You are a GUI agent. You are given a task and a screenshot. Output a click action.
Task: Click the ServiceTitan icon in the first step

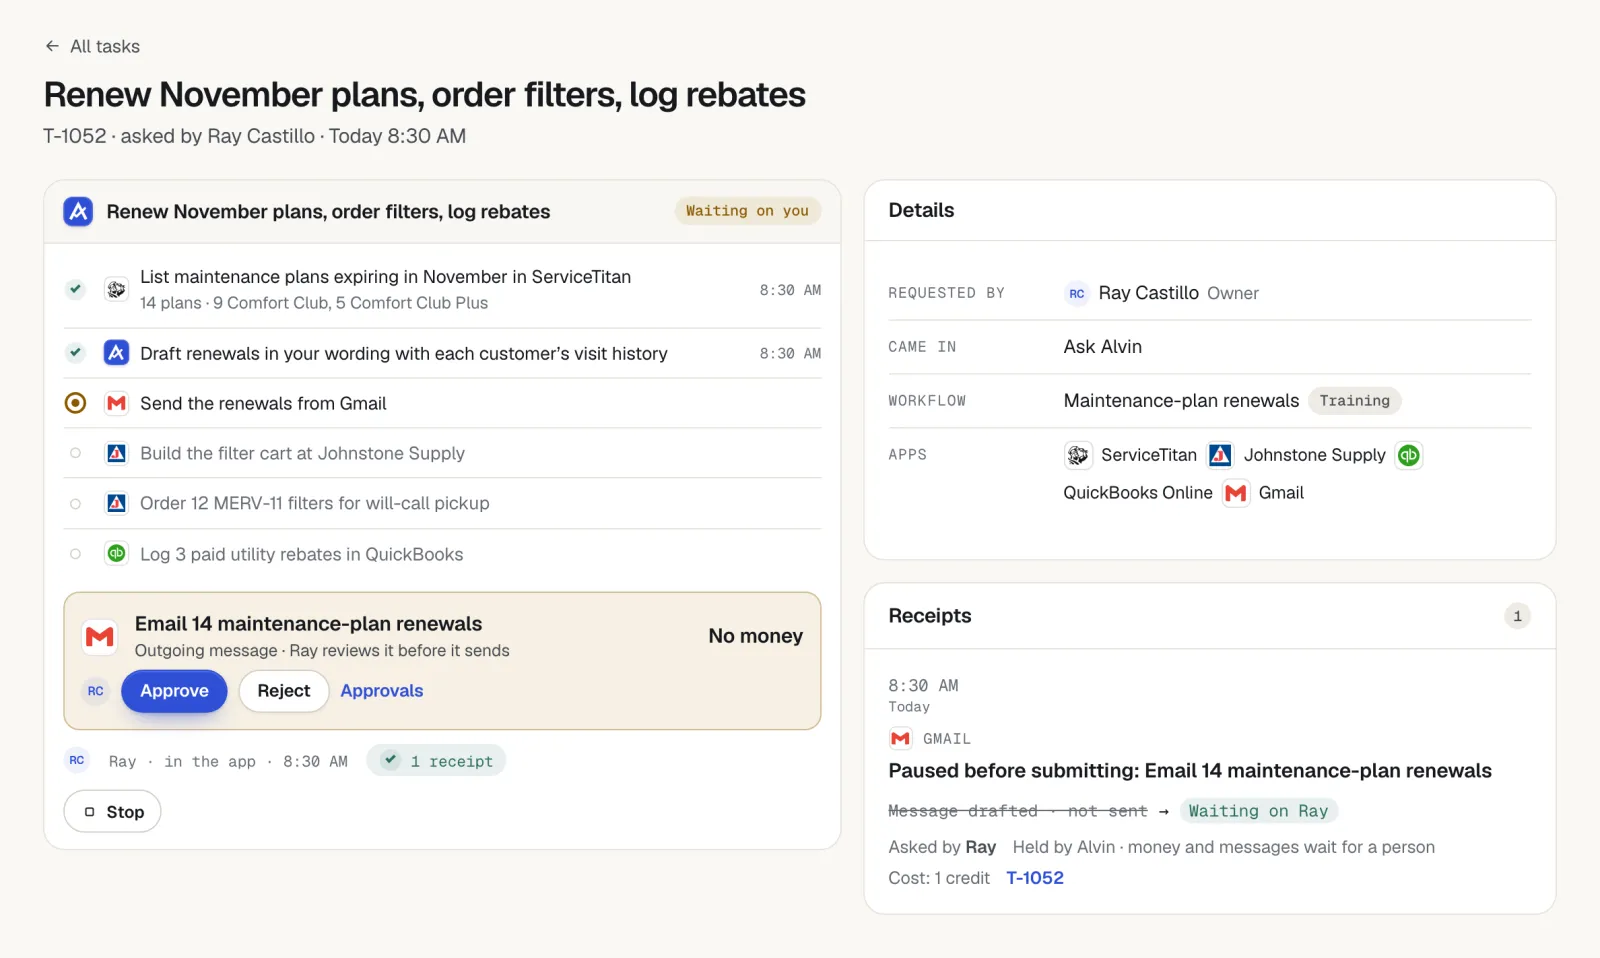[116, 289]
